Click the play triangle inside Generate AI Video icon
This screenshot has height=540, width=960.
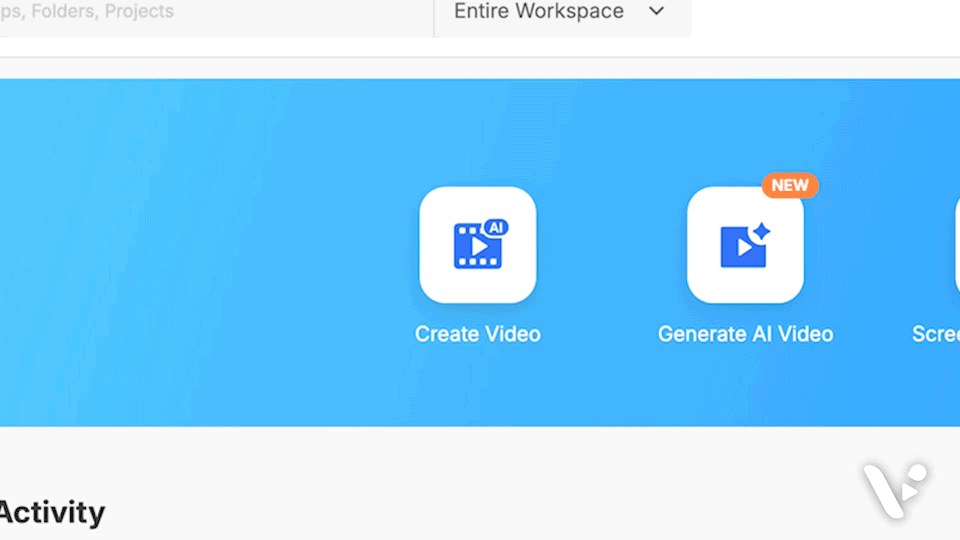(743, 247)
